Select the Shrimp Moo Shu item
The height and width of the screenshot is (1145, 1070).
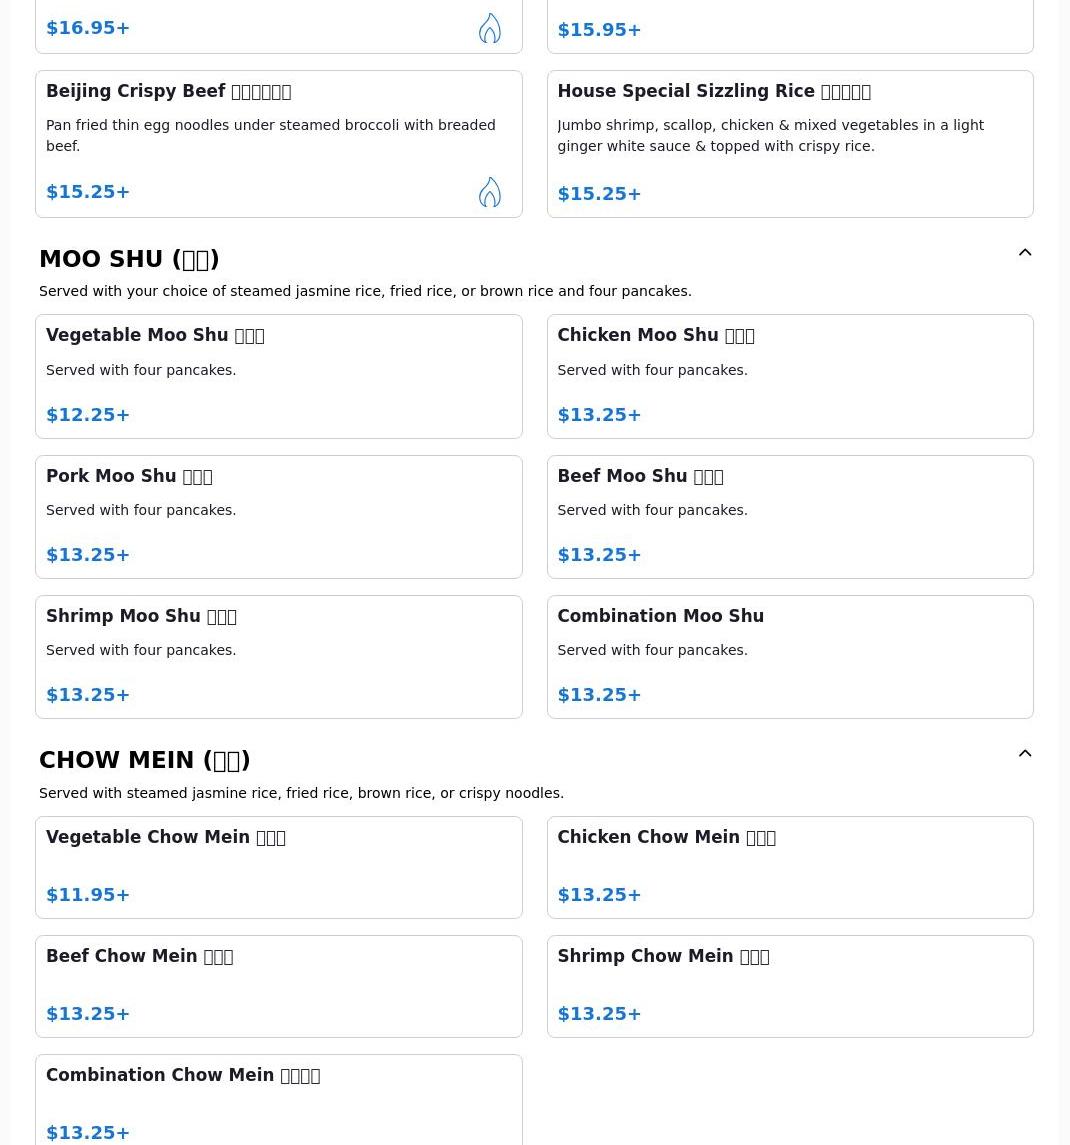click(278, 656)
